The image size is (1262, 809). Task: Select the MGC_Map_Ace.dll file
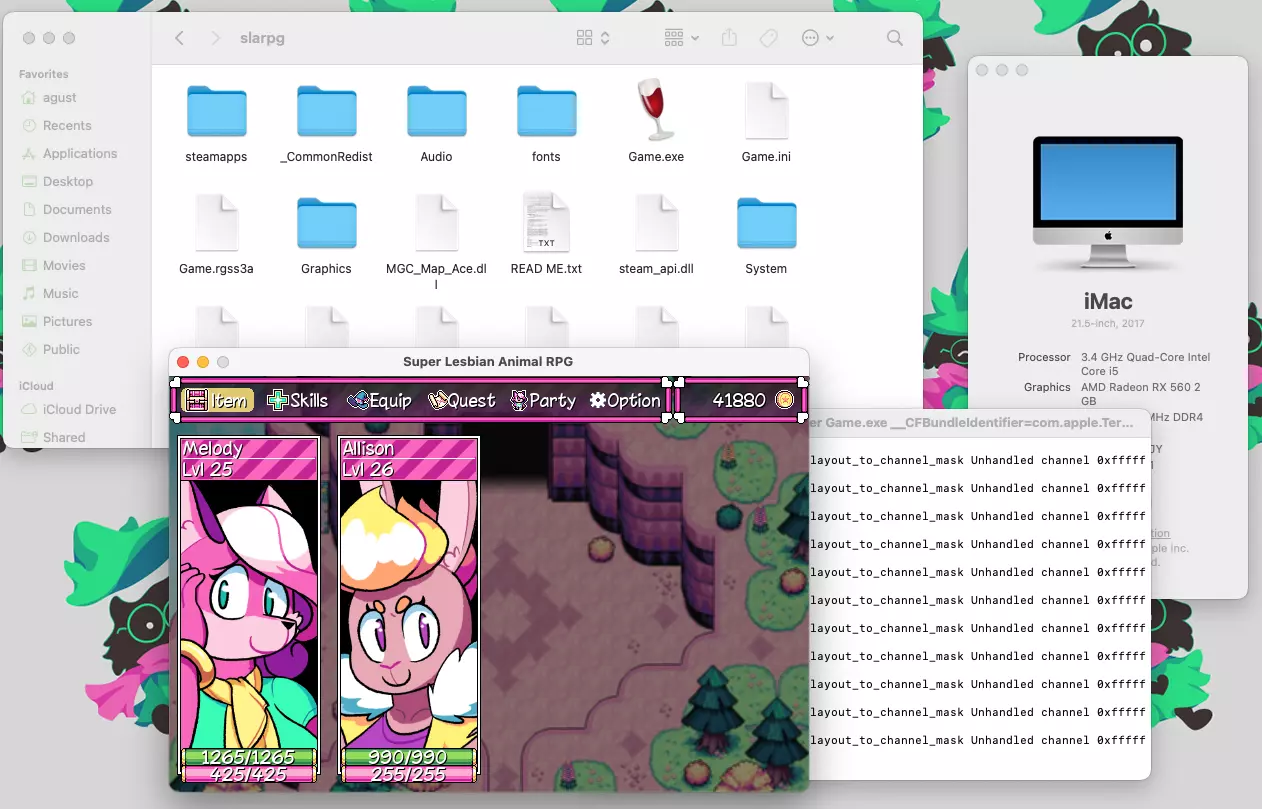[x=436, y=224]
